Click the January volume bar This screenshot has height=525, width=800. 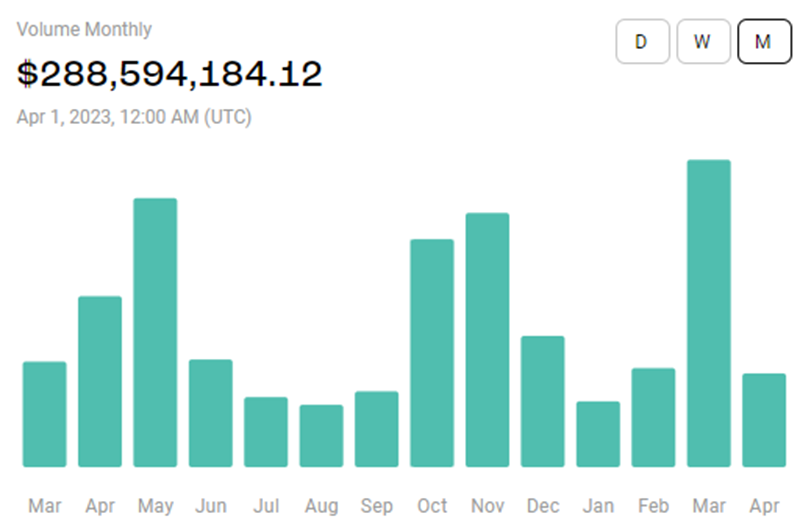[x=598, y=434]
